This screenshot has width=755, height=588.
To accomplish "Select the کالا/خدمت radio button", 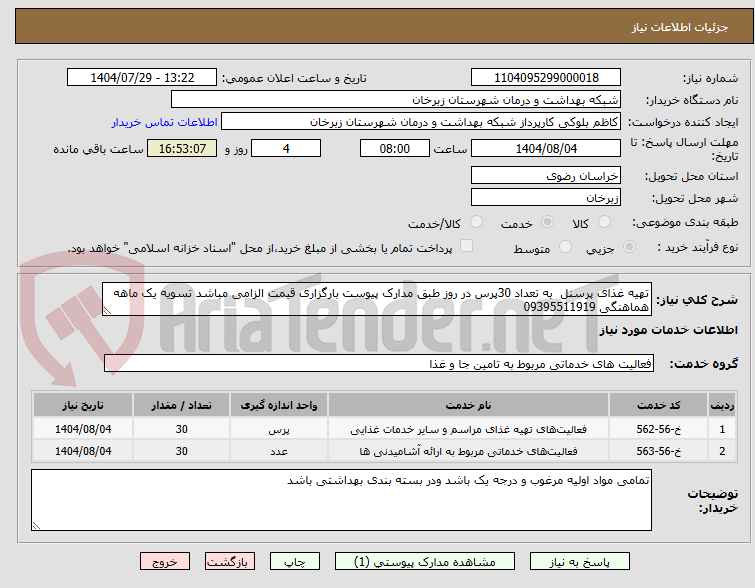I will (476, 222).
